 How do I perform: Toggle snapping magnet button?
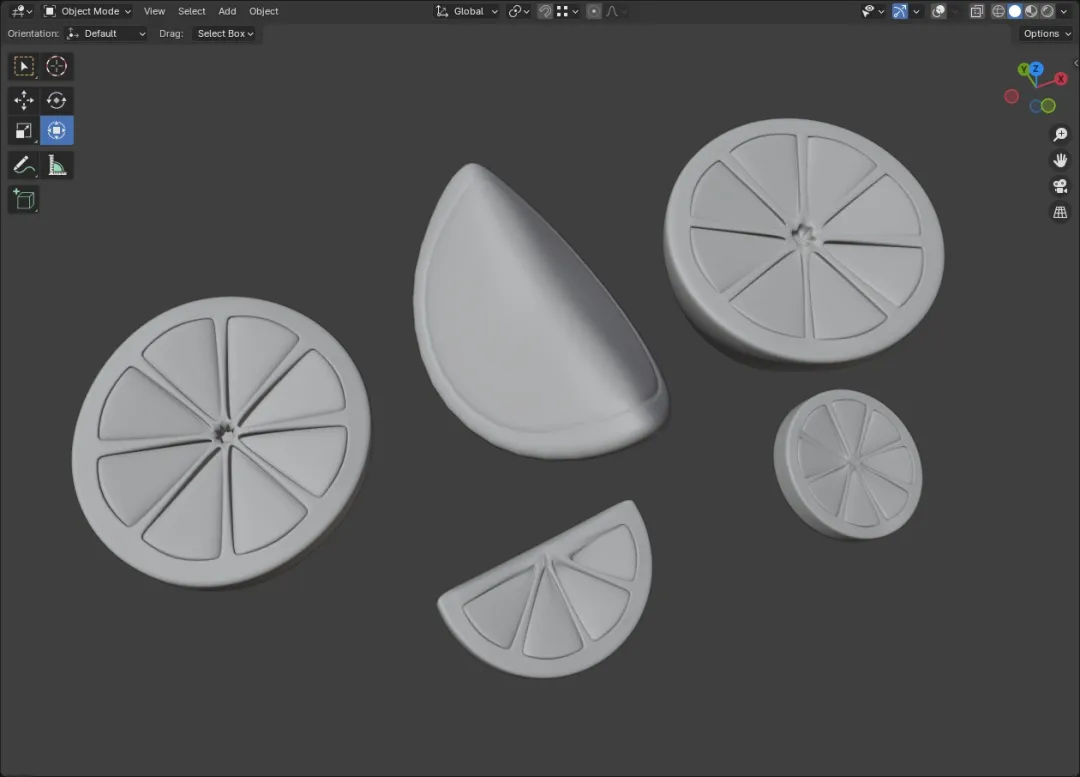(x=545, y=11)
